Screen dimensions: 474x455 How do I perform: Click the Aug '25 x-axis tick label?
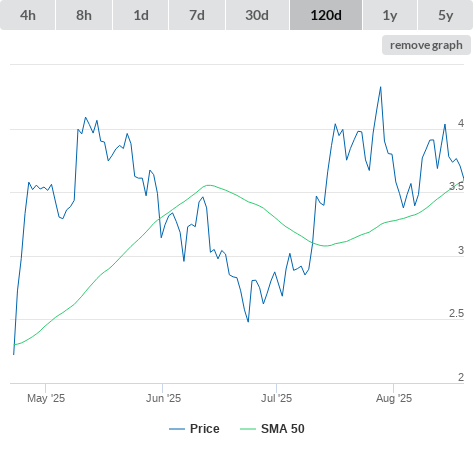(394, 398)
